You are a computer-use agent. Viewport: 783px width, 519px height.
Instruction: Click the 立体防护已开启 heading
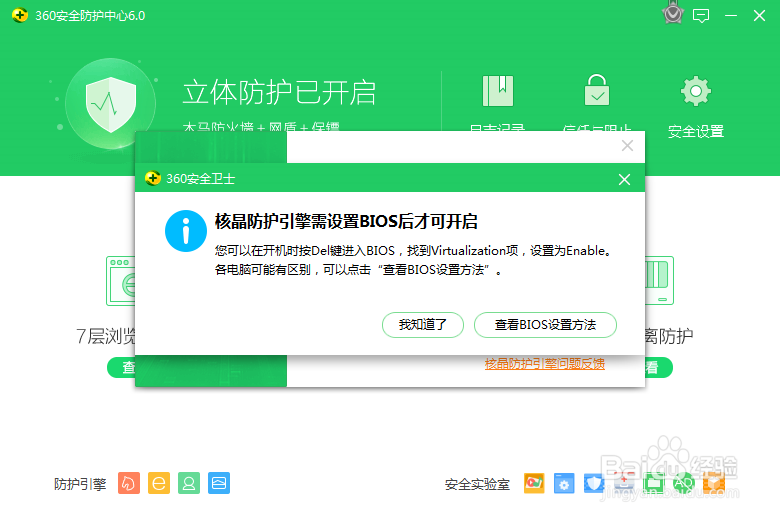[279, 93]
